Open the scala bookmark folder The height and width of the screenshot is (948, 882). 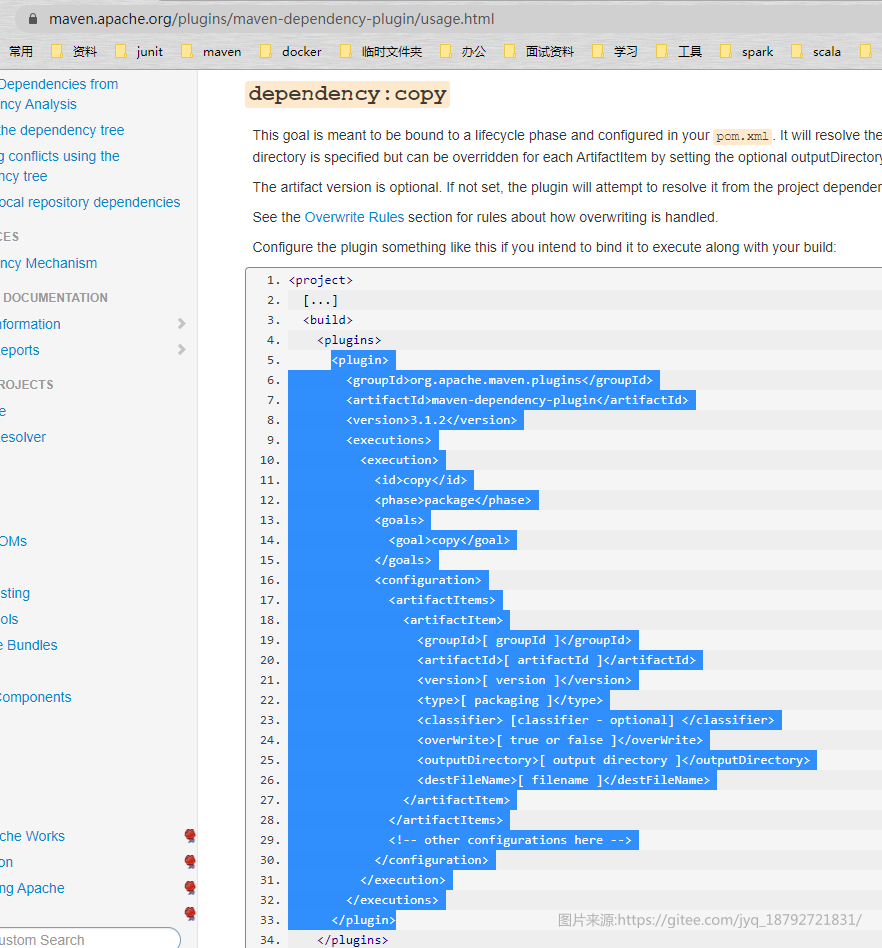coord(816,51)
